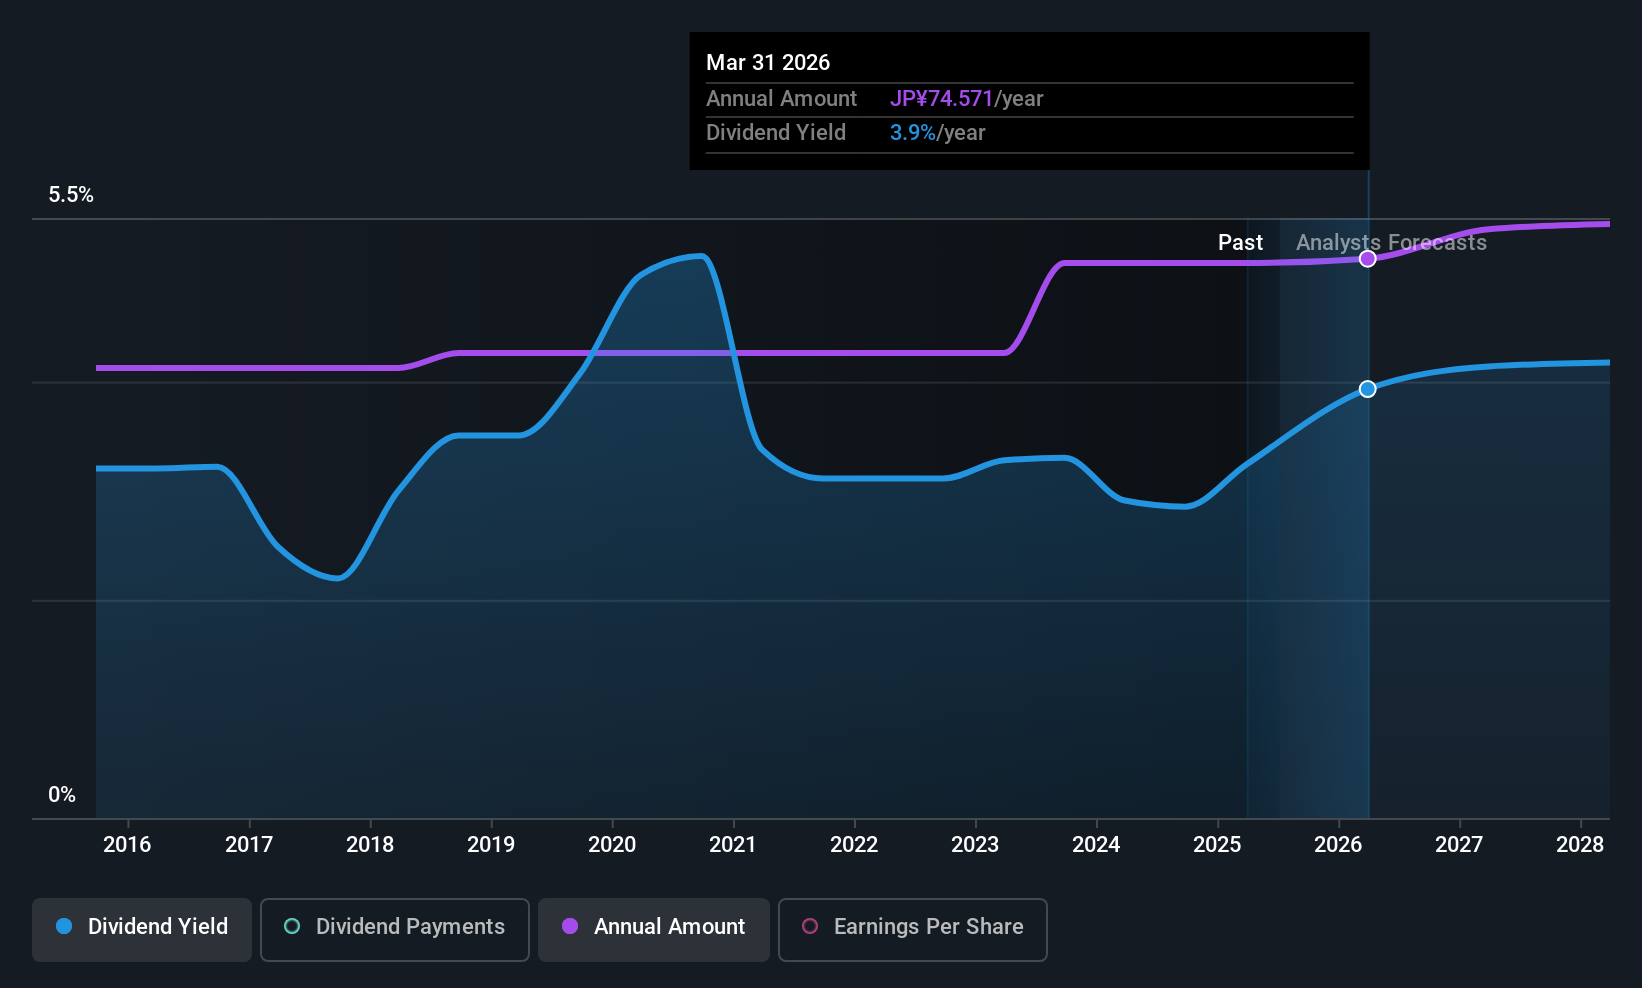Click the 2023 x-axis label
The image size is (1642, 988).
tap(975, 845)
